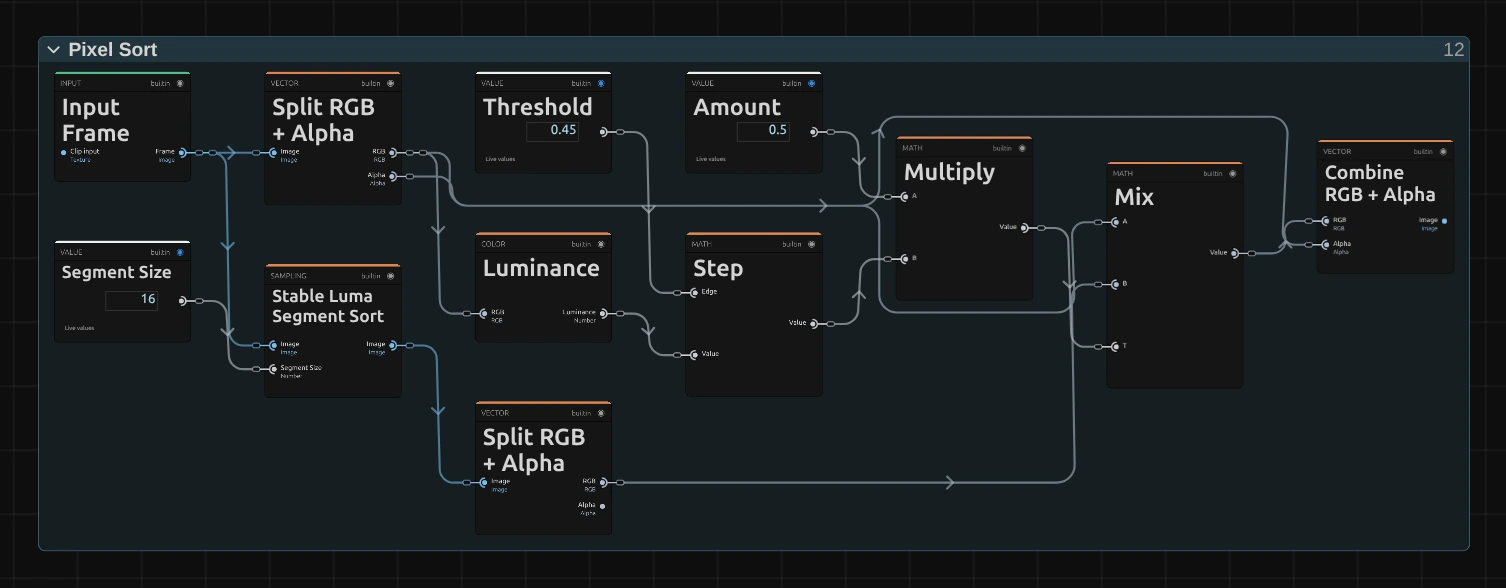This screenshot has height=588, width=1506.
Task: Click the Segment Size node output port
Action: [x=182, y=300]
